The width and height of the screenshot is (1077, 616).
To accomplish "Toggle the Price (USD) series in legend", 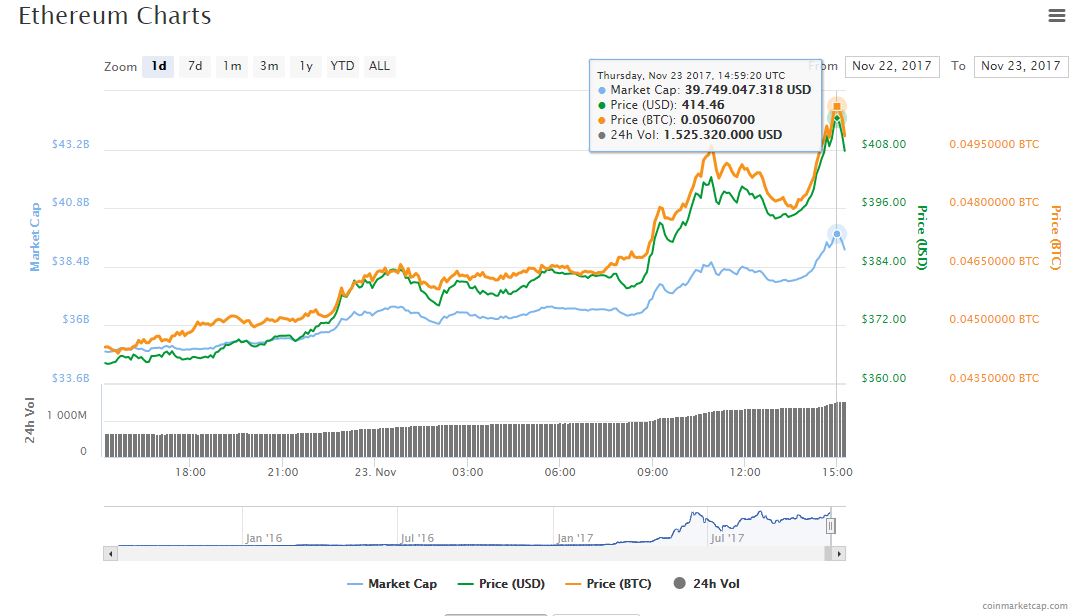I will point(501,584).
